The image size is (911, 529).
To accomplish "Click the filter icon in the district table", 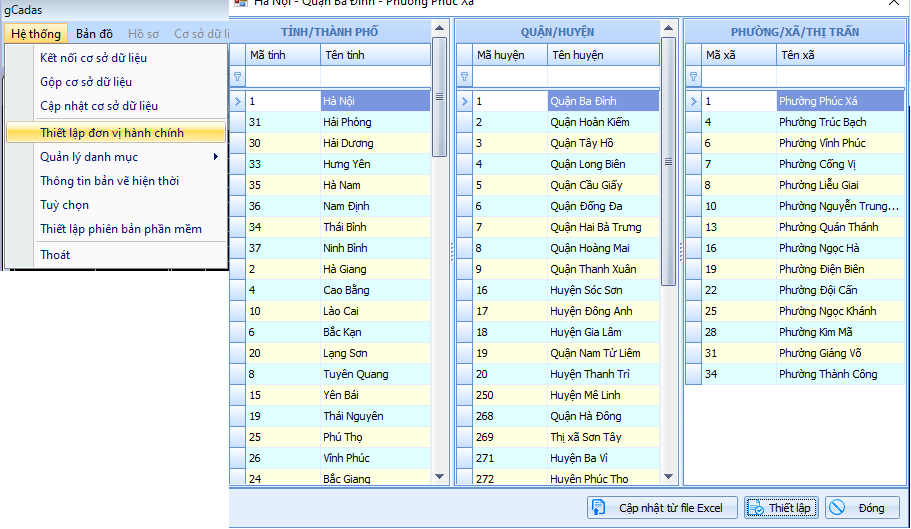I will pyautogui.click(x=463, y=77).
